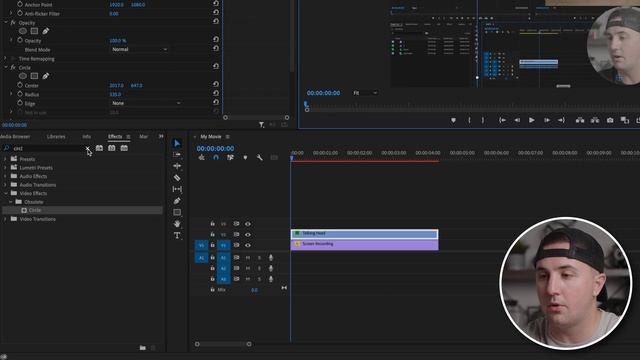Step back one frame in program monitor

(x=517, y=120)
